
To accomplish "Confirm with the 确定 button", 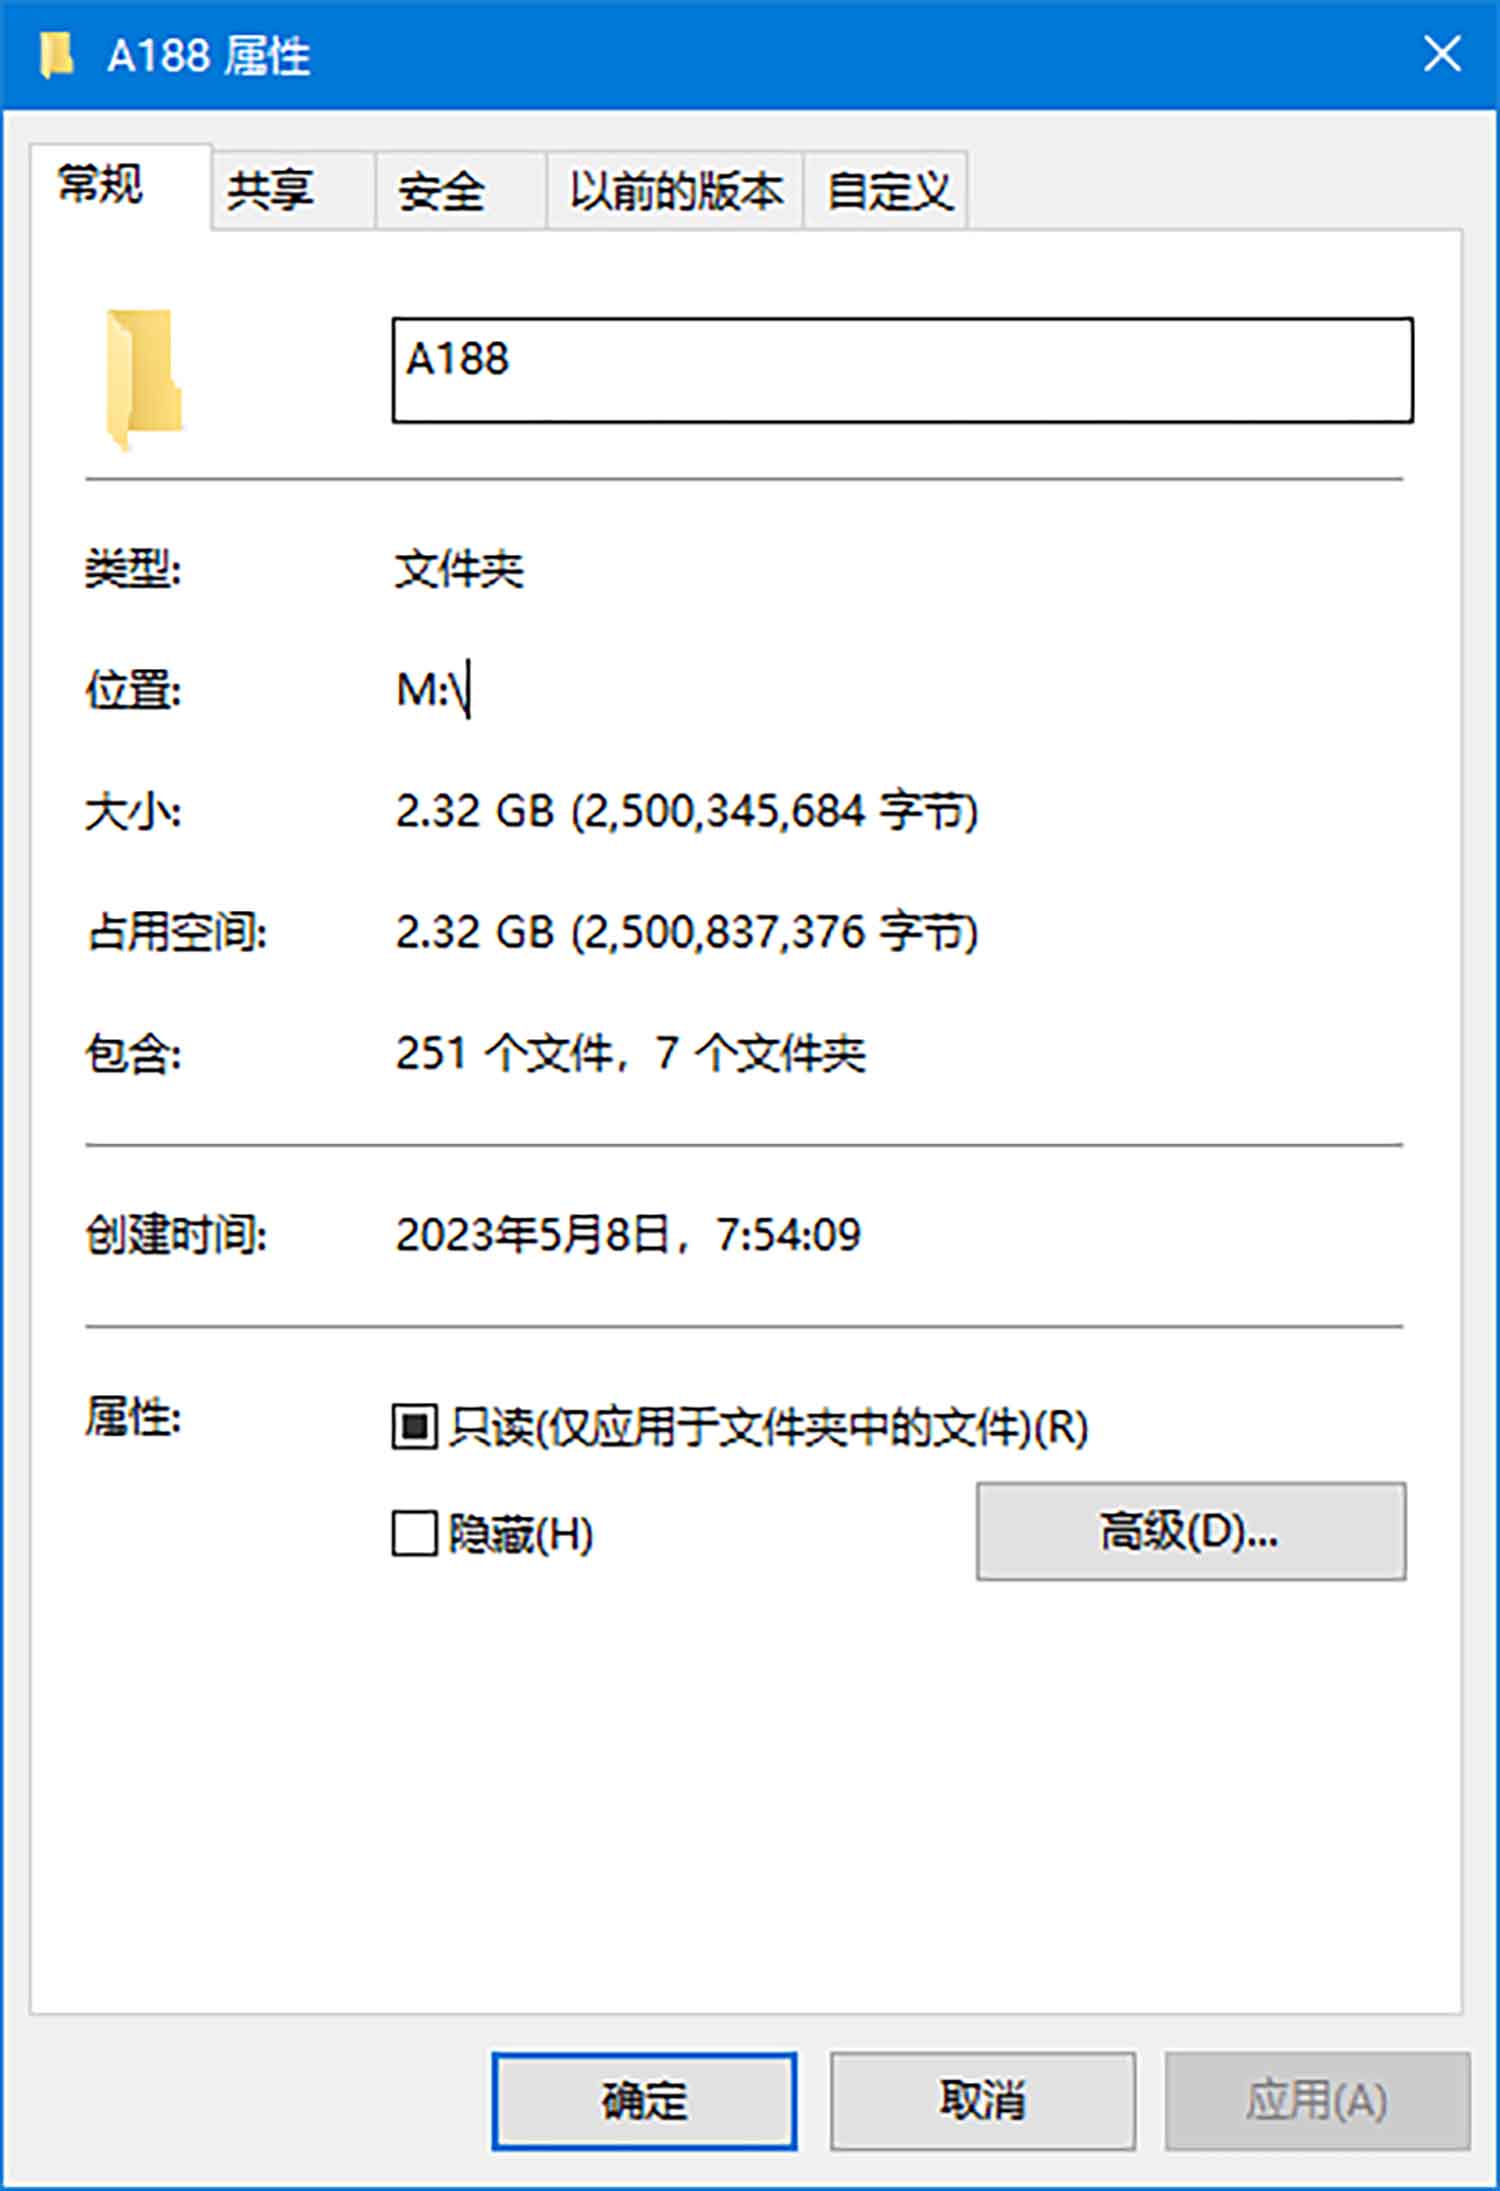I will (644, 2100).
